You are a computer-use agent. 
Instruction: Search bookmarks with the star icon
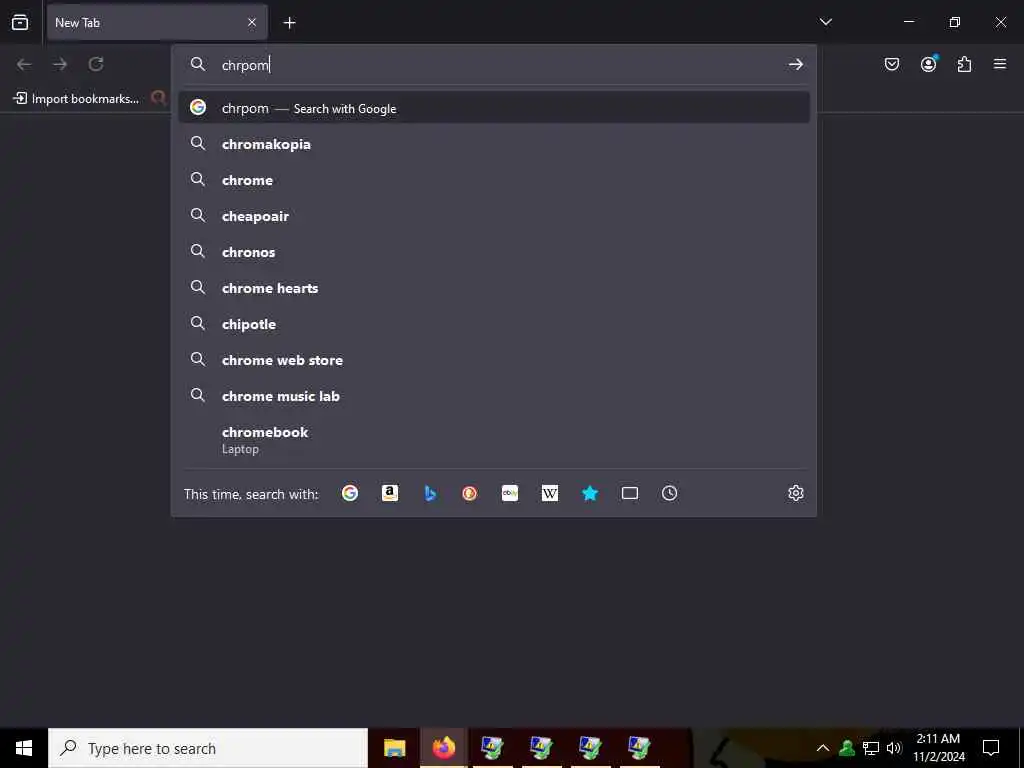tap(590, 493)
